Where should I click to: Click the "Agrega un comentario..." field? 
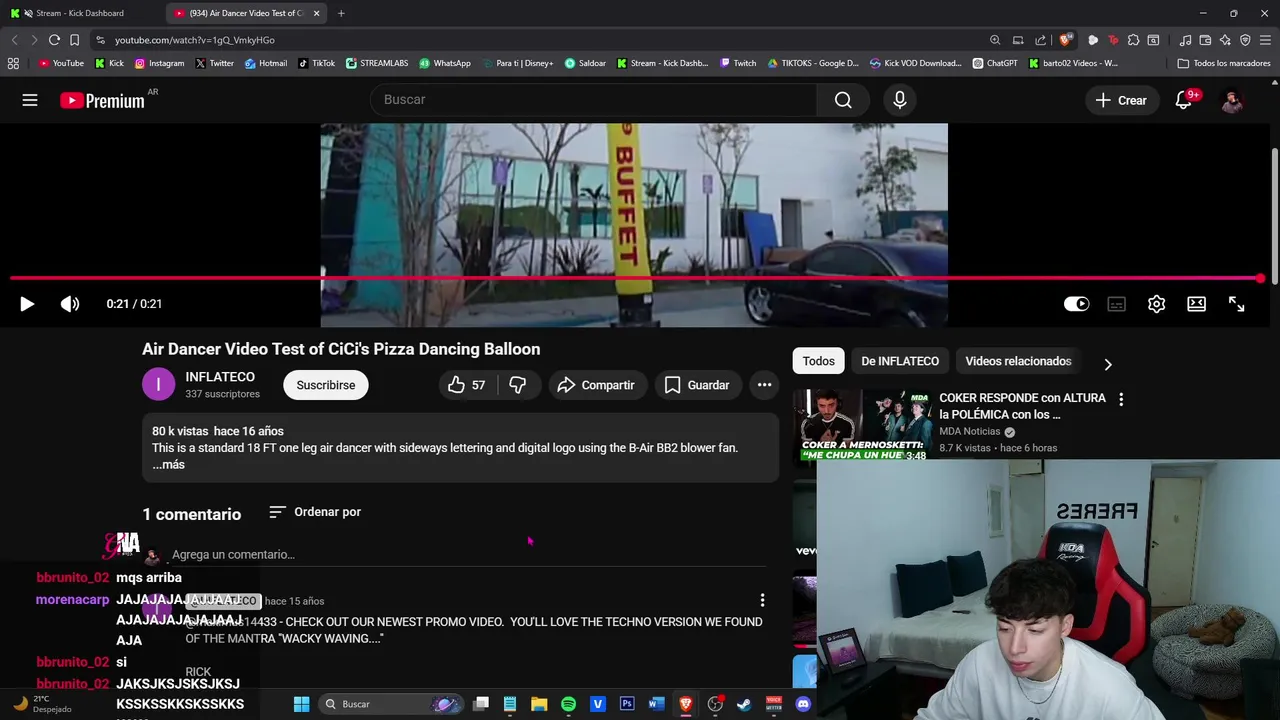click(x=469, y=554)
